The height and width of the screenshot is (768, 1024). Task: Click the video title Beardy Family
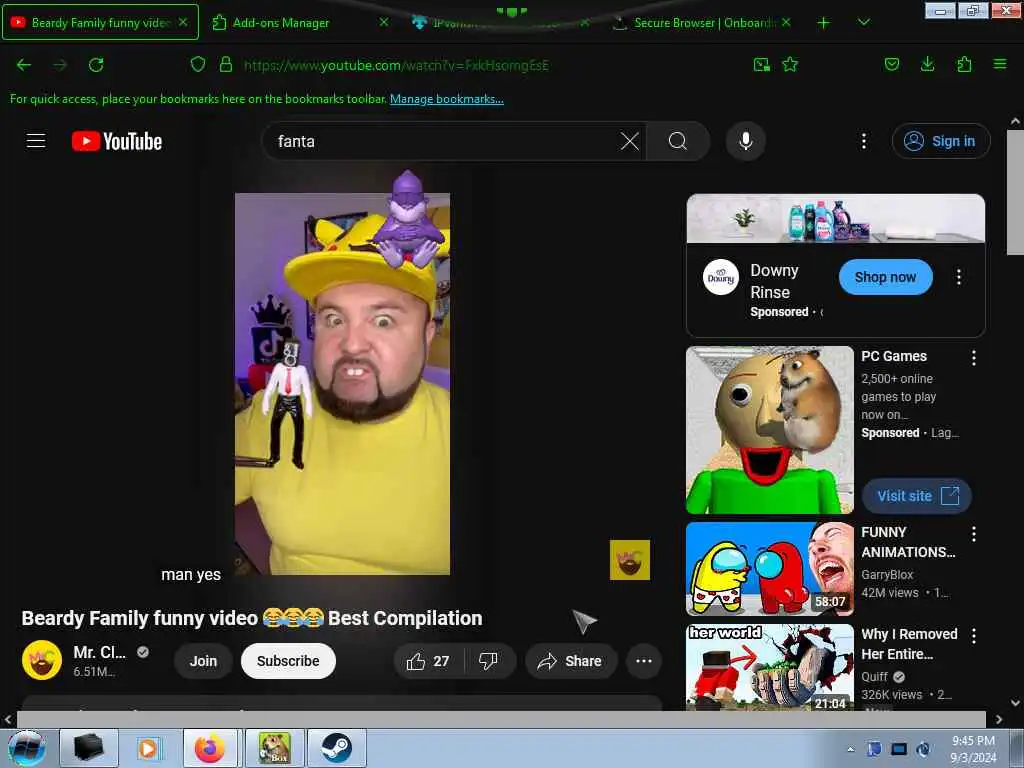click(x=252, y=618)
